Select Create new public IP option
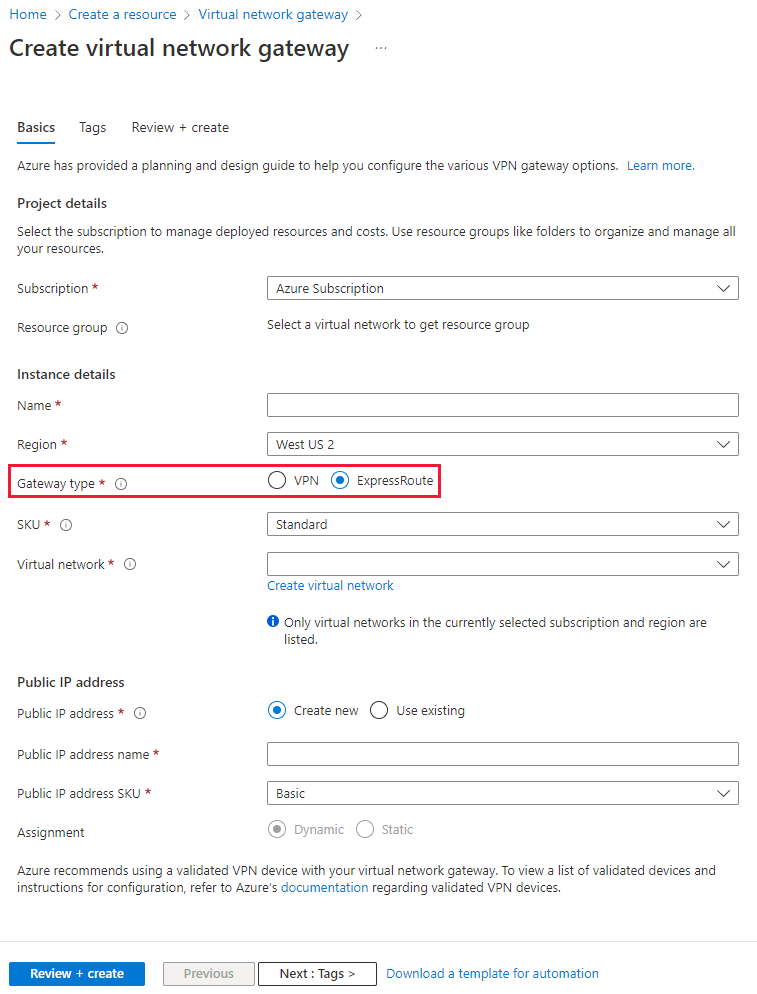Image resolution: width=757 pixels, height=994 pixels. pos(277,710)
